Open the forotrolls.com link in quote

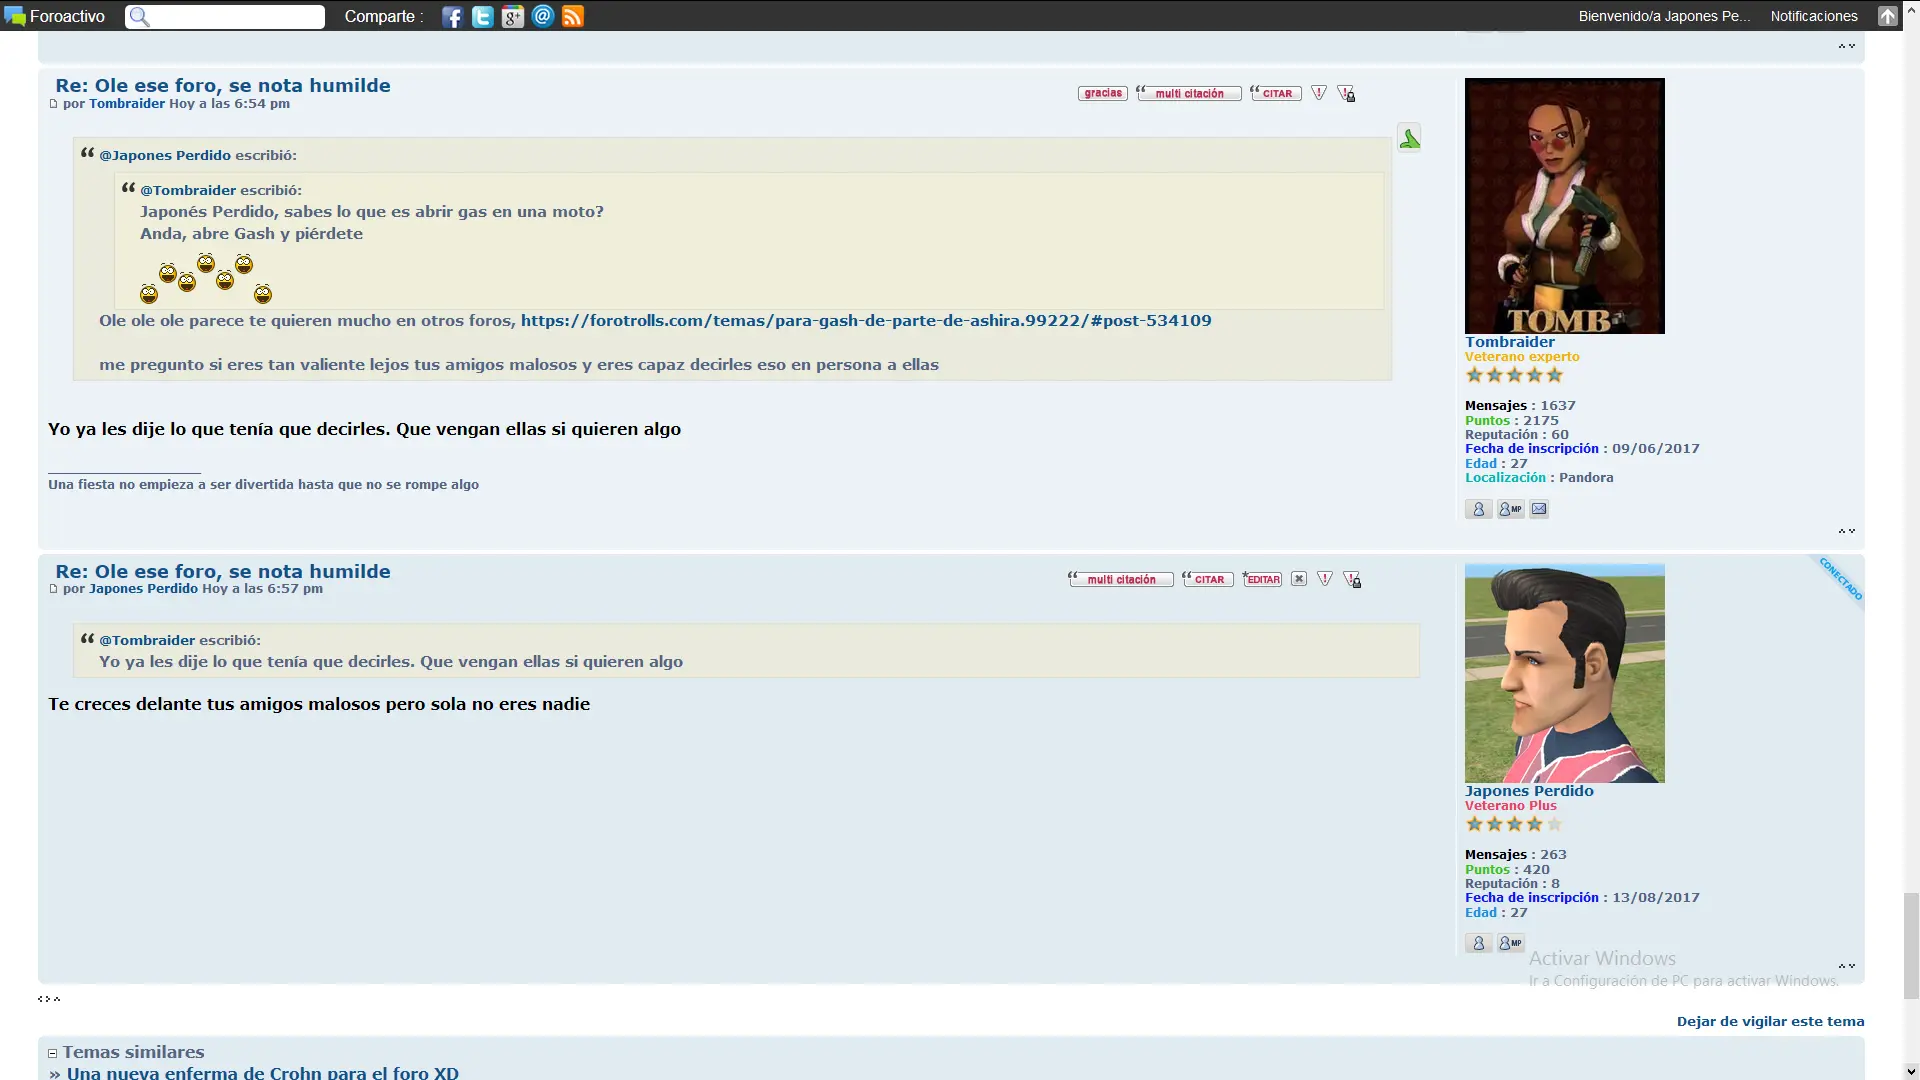pyautogui.click(x=866, y=321)
